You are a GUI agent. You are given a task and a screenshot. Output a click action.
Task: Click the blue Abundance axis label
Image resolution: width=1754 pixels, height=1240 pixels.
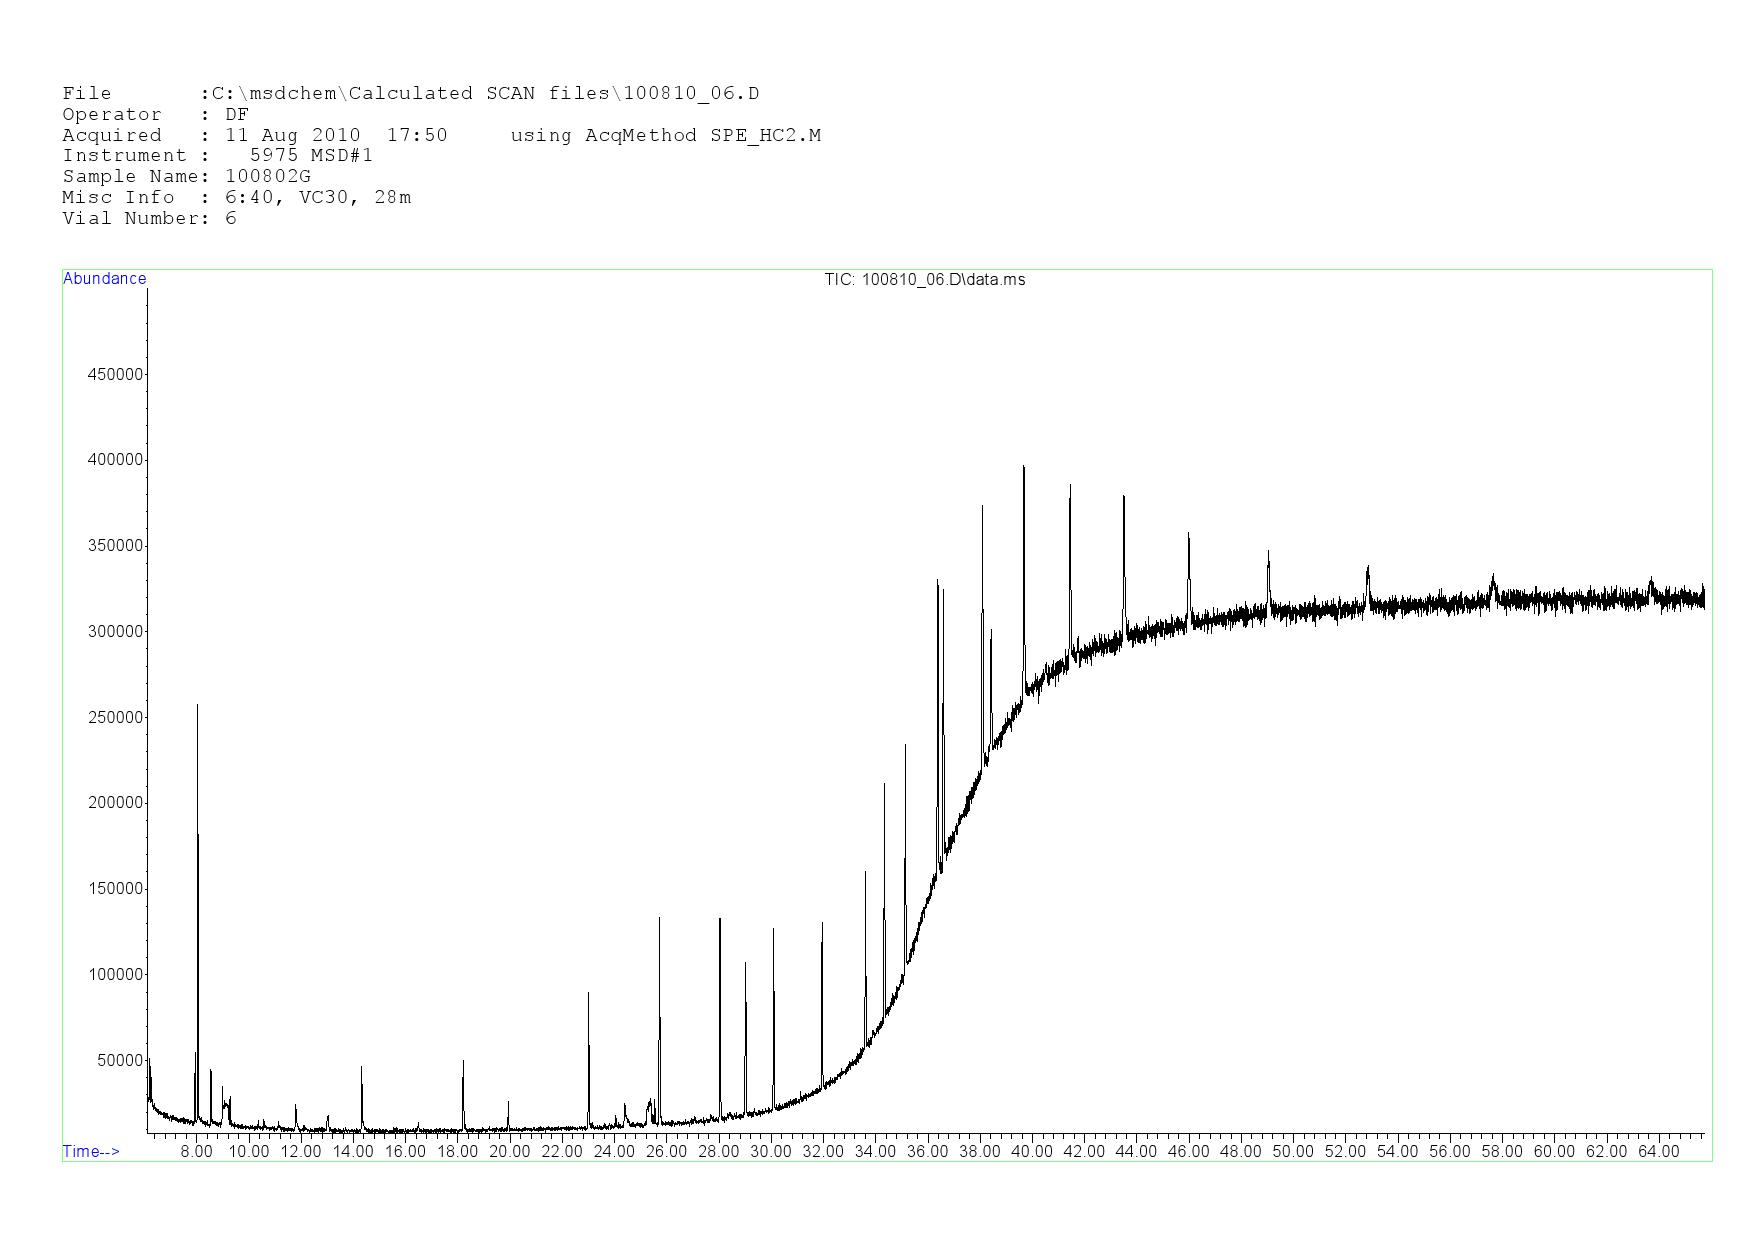click(x=104, y=279)
